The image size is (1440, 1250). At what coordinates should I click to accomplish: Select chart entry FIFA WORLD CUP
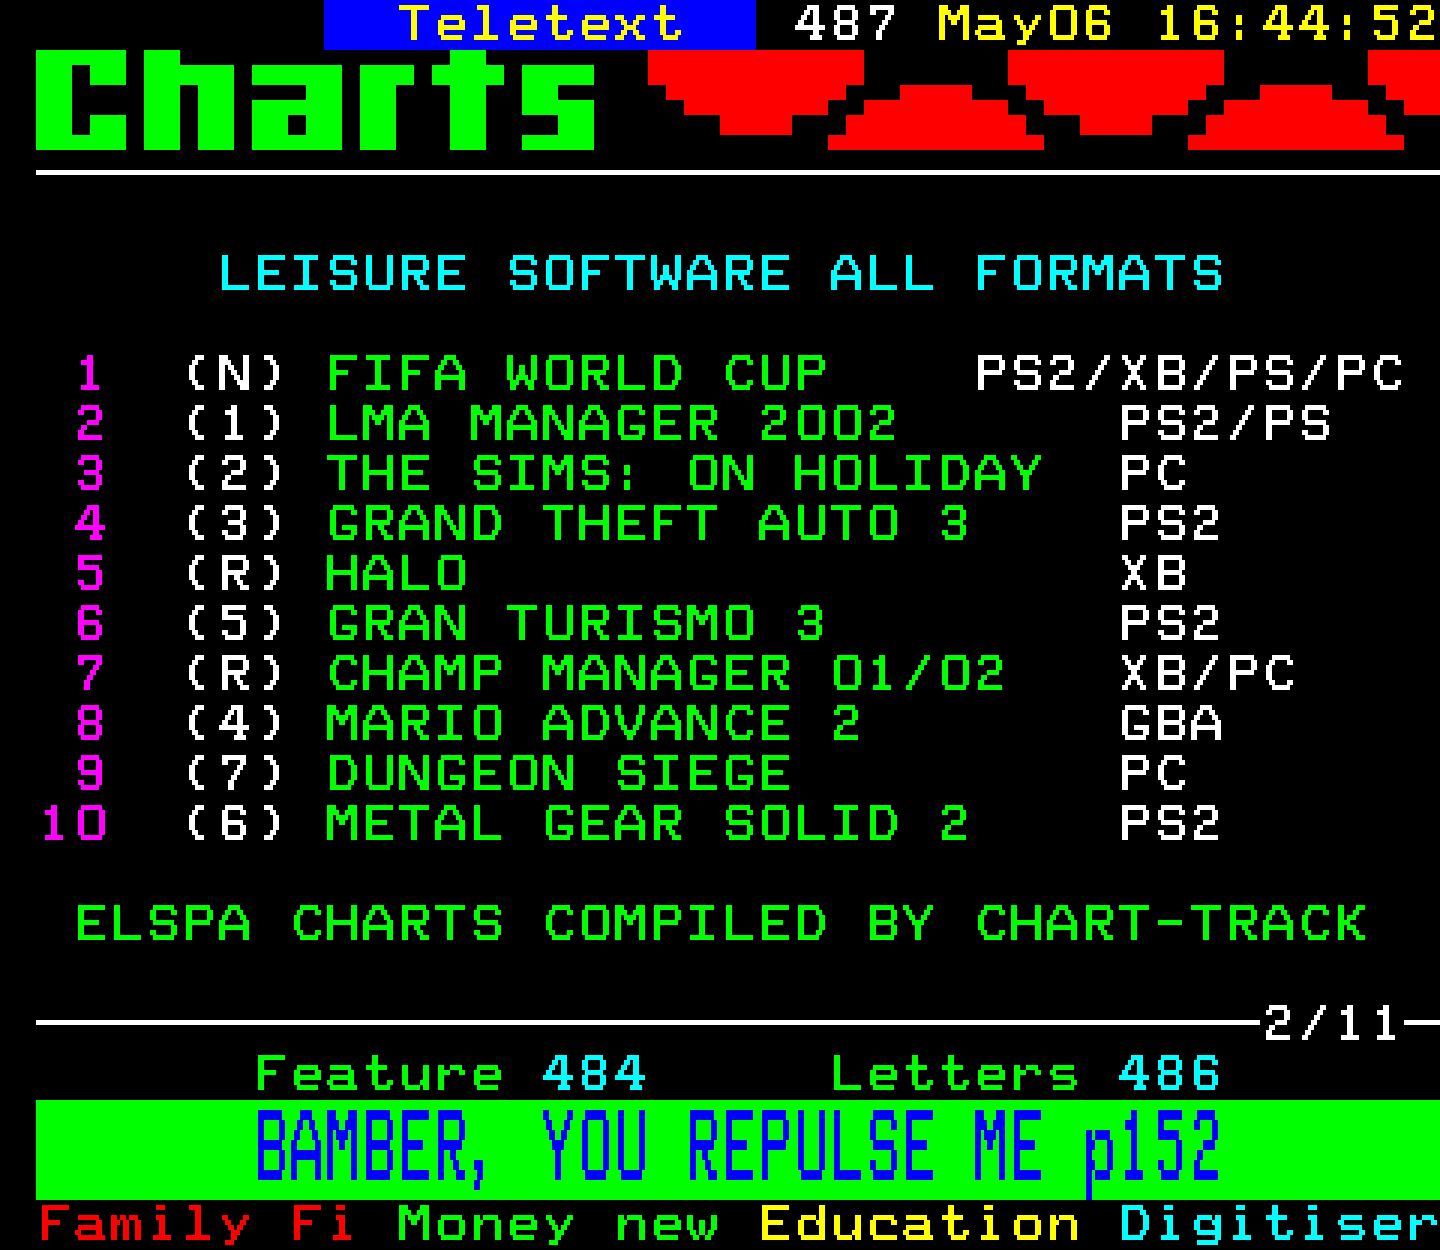click(x=577, y=374)
